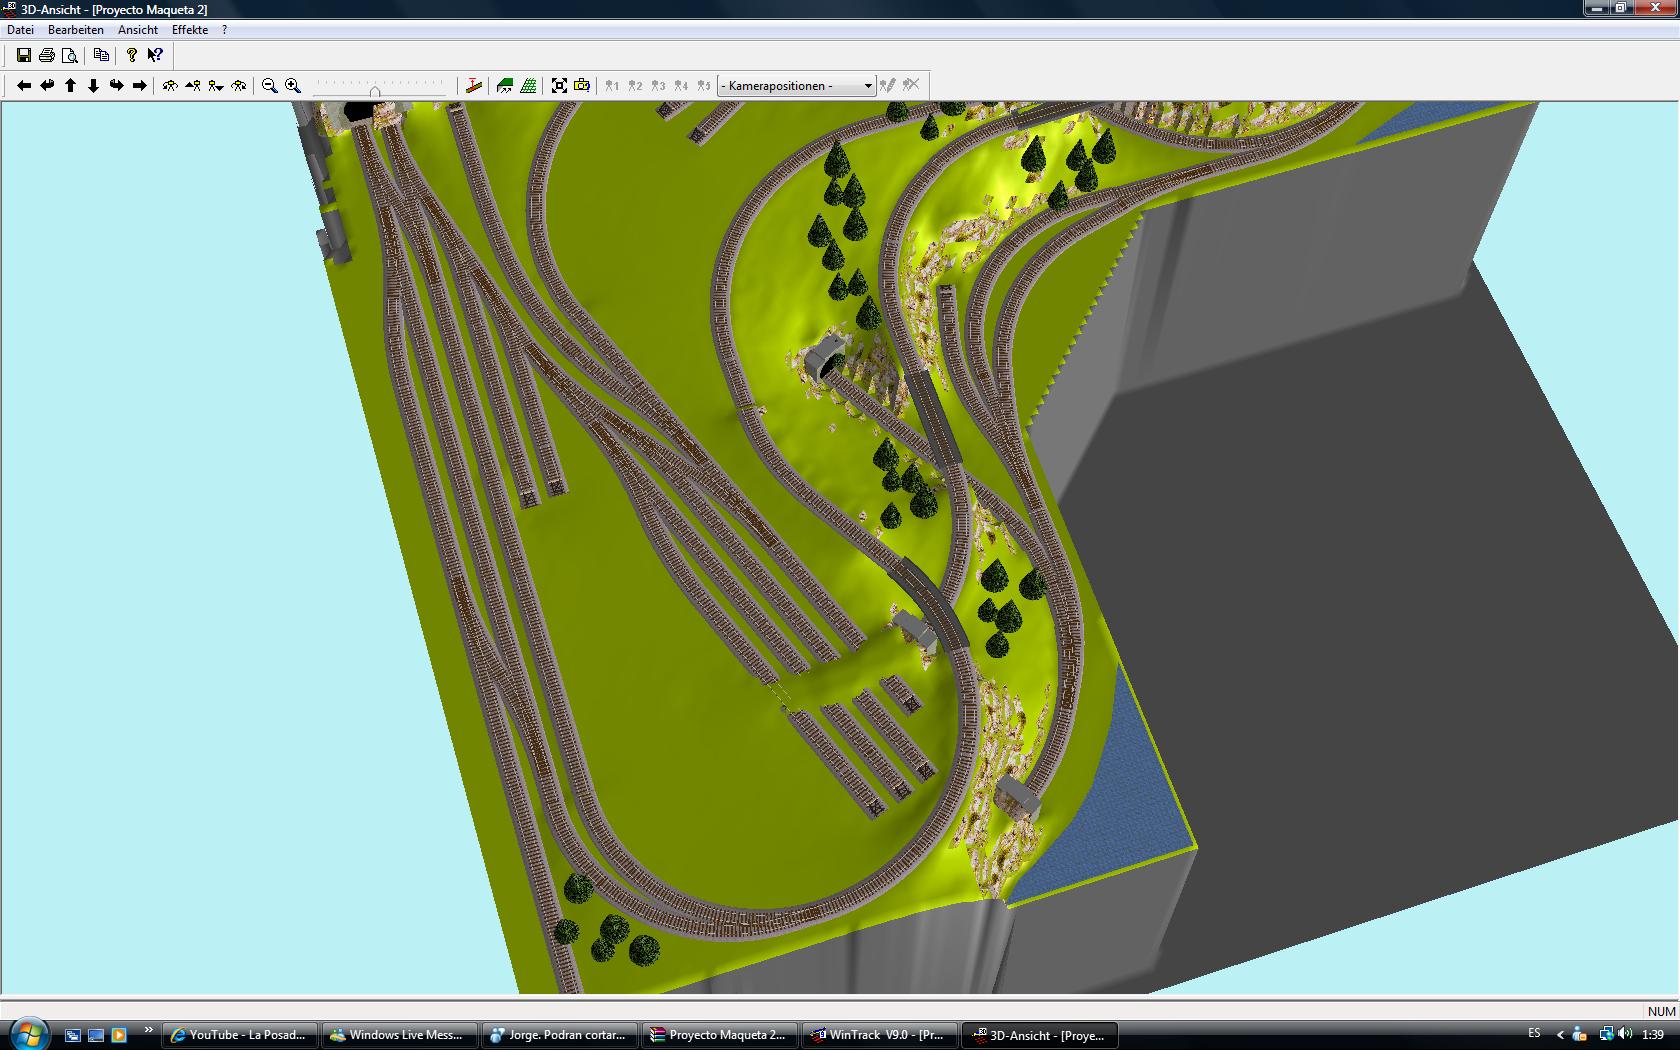Click the fit-to-window view icon
Screen dimensions: 1680x1050
(x=559, y=86)
